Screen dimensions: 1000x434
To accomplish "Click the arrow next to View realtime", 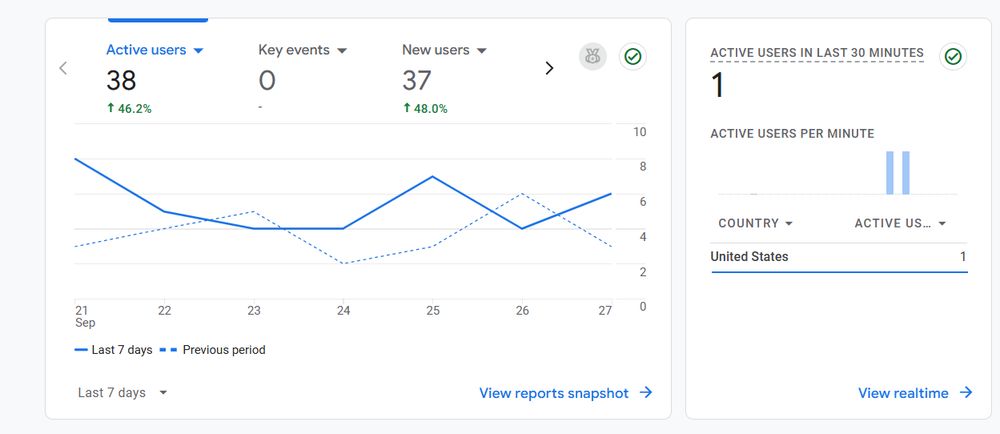I will coord(966,393).
